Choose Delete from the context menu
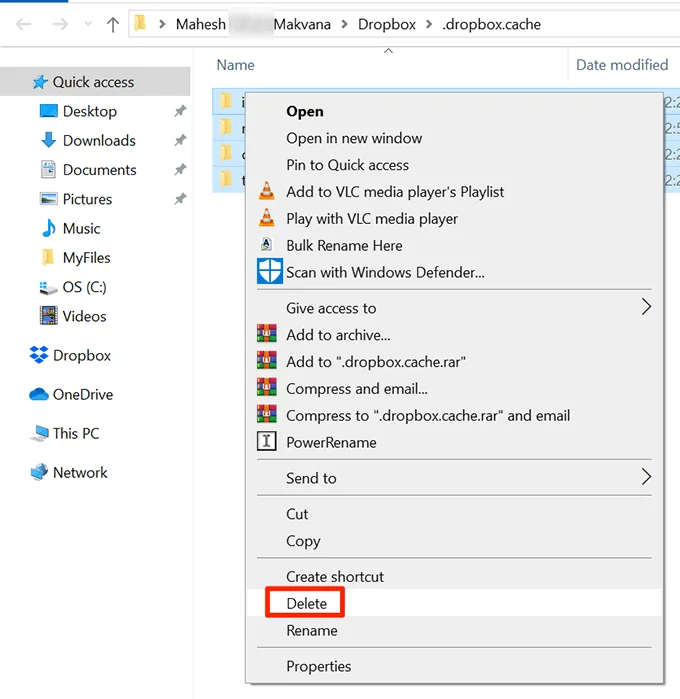The height and width of the screenshot is (699, 680). pos(454,603)
